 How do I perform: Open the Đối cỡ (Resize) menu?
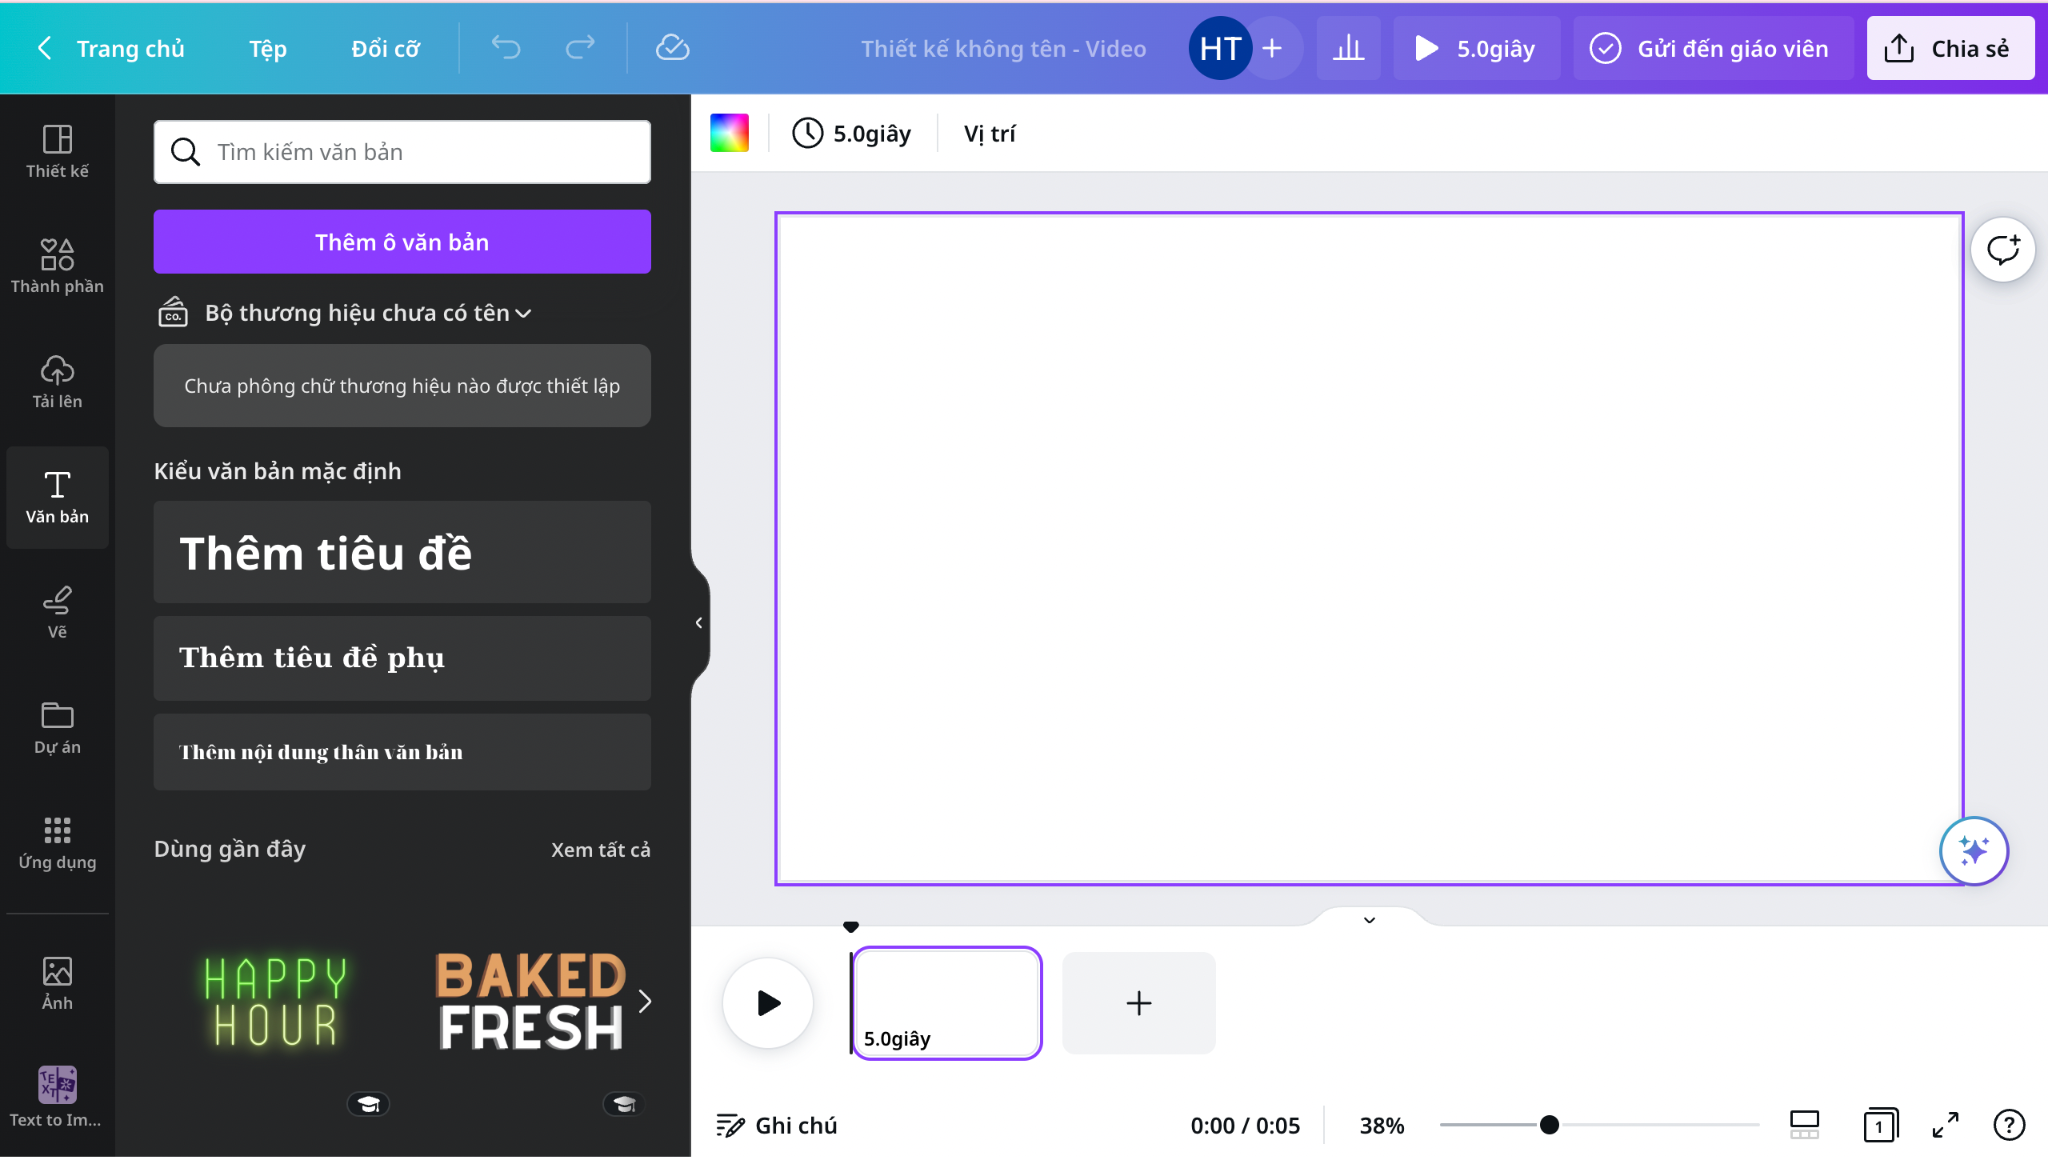pos(388,48)
